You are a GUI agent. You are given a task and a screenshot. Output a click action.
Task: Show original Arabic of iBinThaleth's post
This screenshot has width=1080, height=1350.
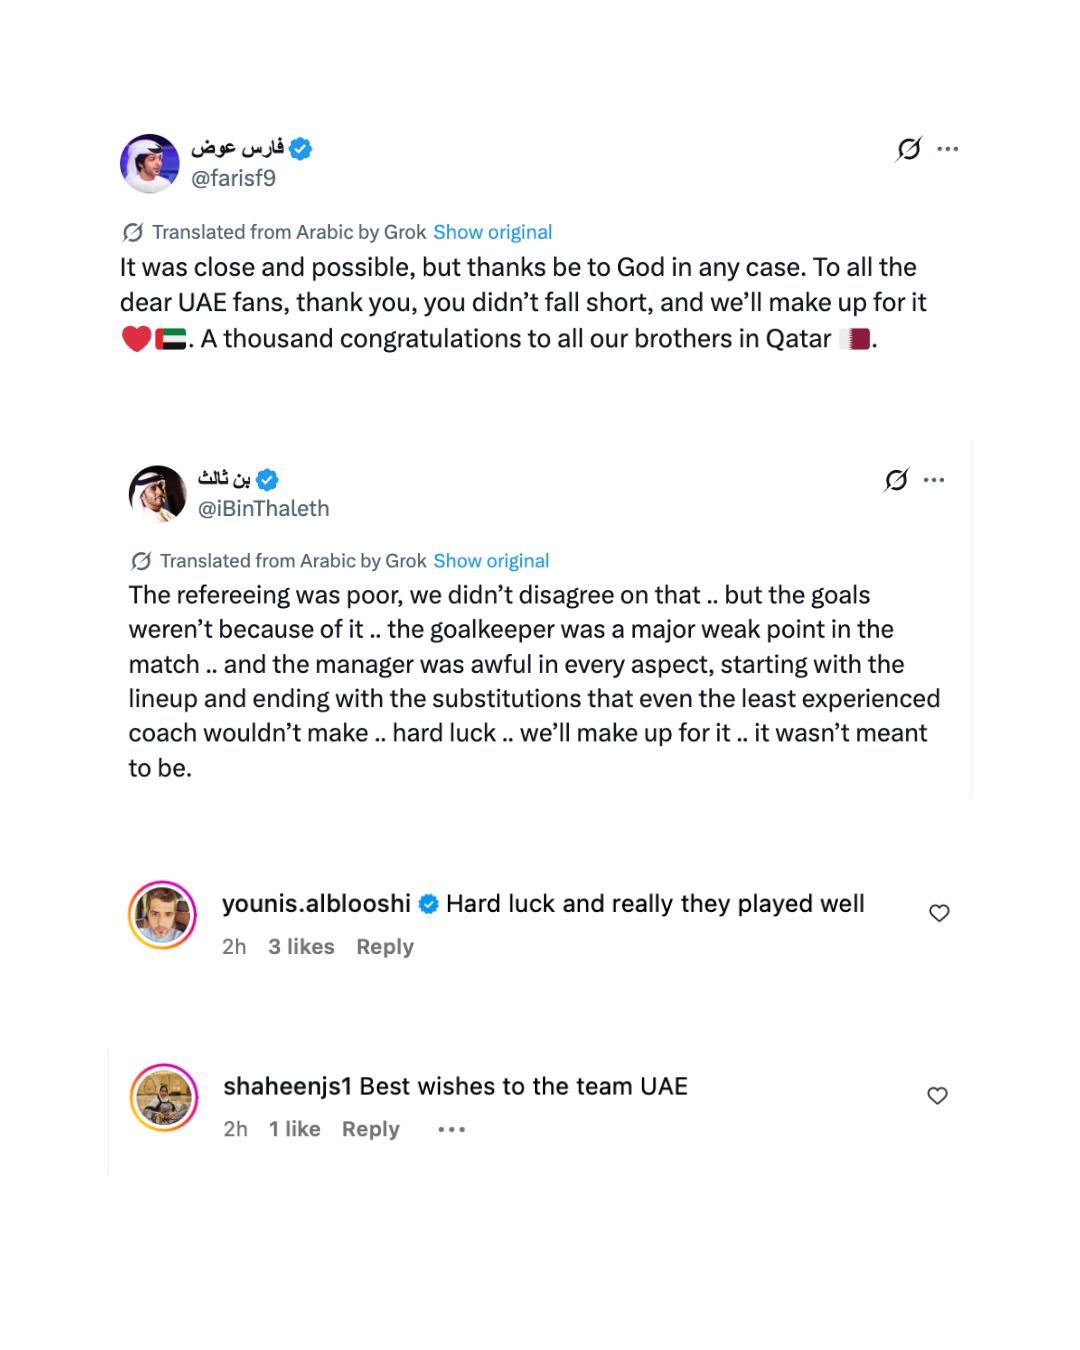(491, 561)
